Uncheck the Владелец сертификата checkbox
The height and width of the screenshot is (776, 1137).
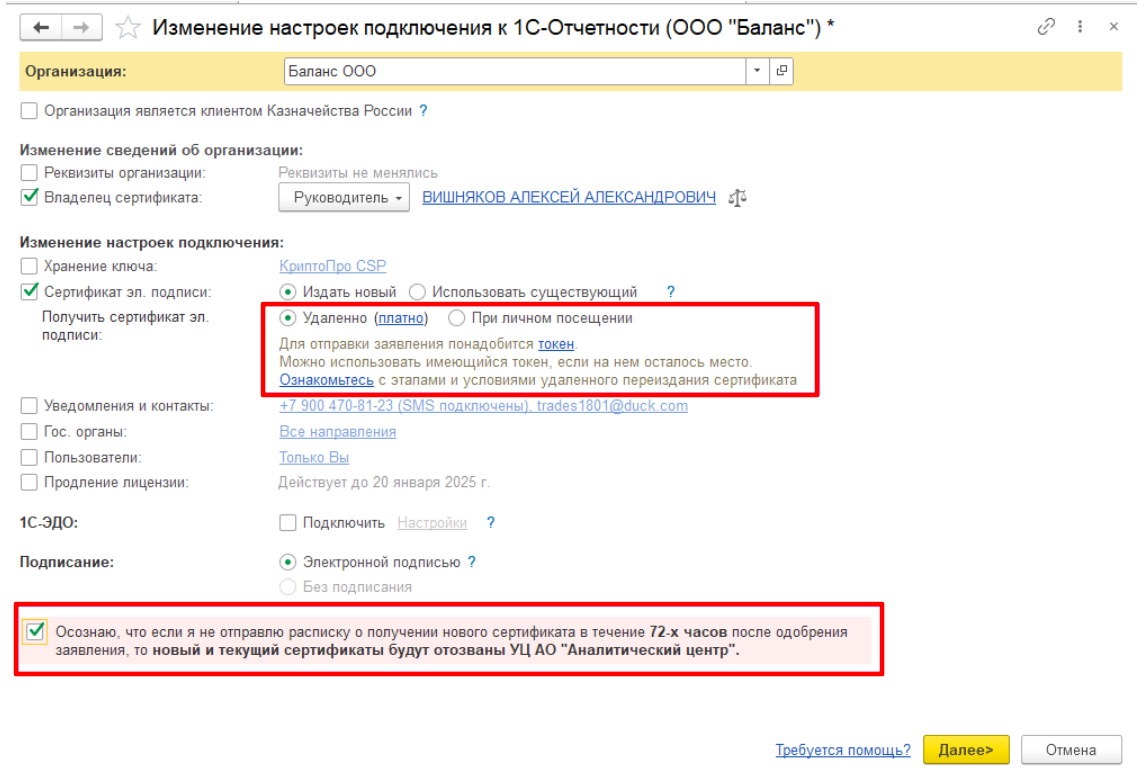point(29,197)
